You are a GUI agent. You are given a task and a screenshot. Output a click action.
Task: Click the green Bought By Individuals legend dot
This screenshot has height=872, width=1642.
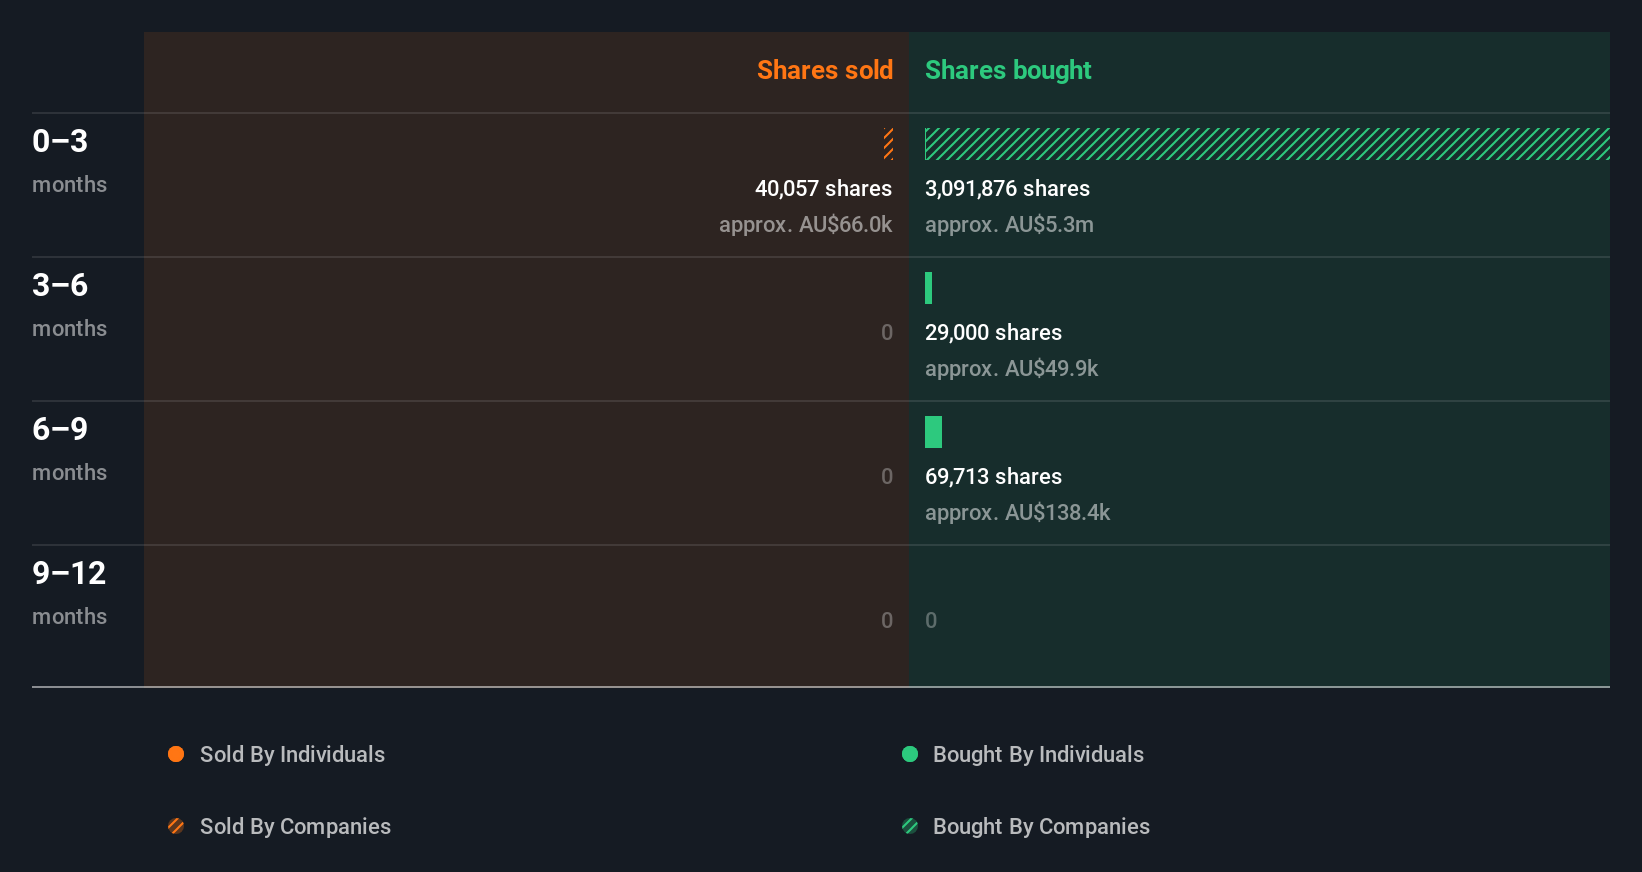coord(910,754)
